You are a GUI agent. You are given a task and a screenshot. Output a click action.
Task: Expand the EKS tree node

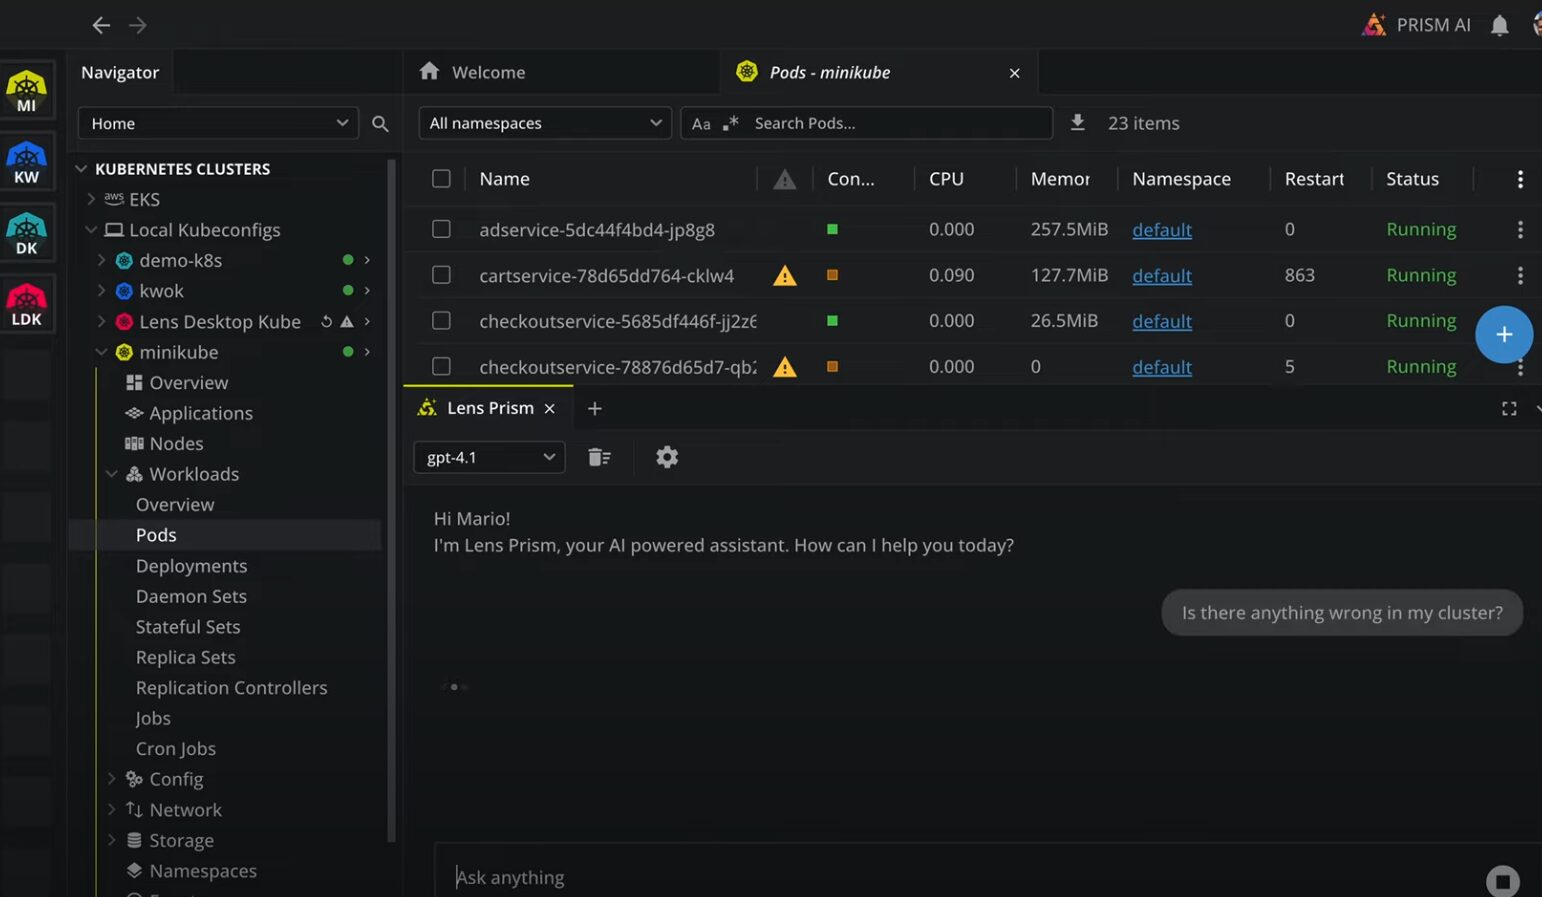click(x=91, y=199)
